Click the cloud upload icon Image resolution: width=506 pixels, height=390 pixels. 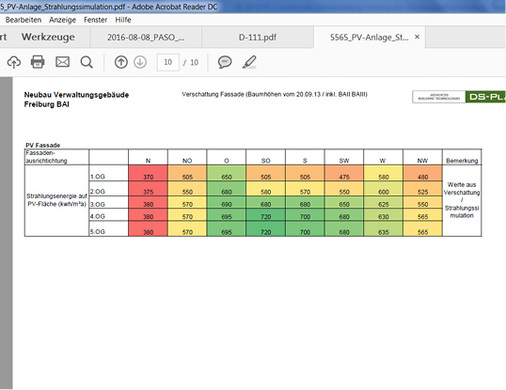14,62
